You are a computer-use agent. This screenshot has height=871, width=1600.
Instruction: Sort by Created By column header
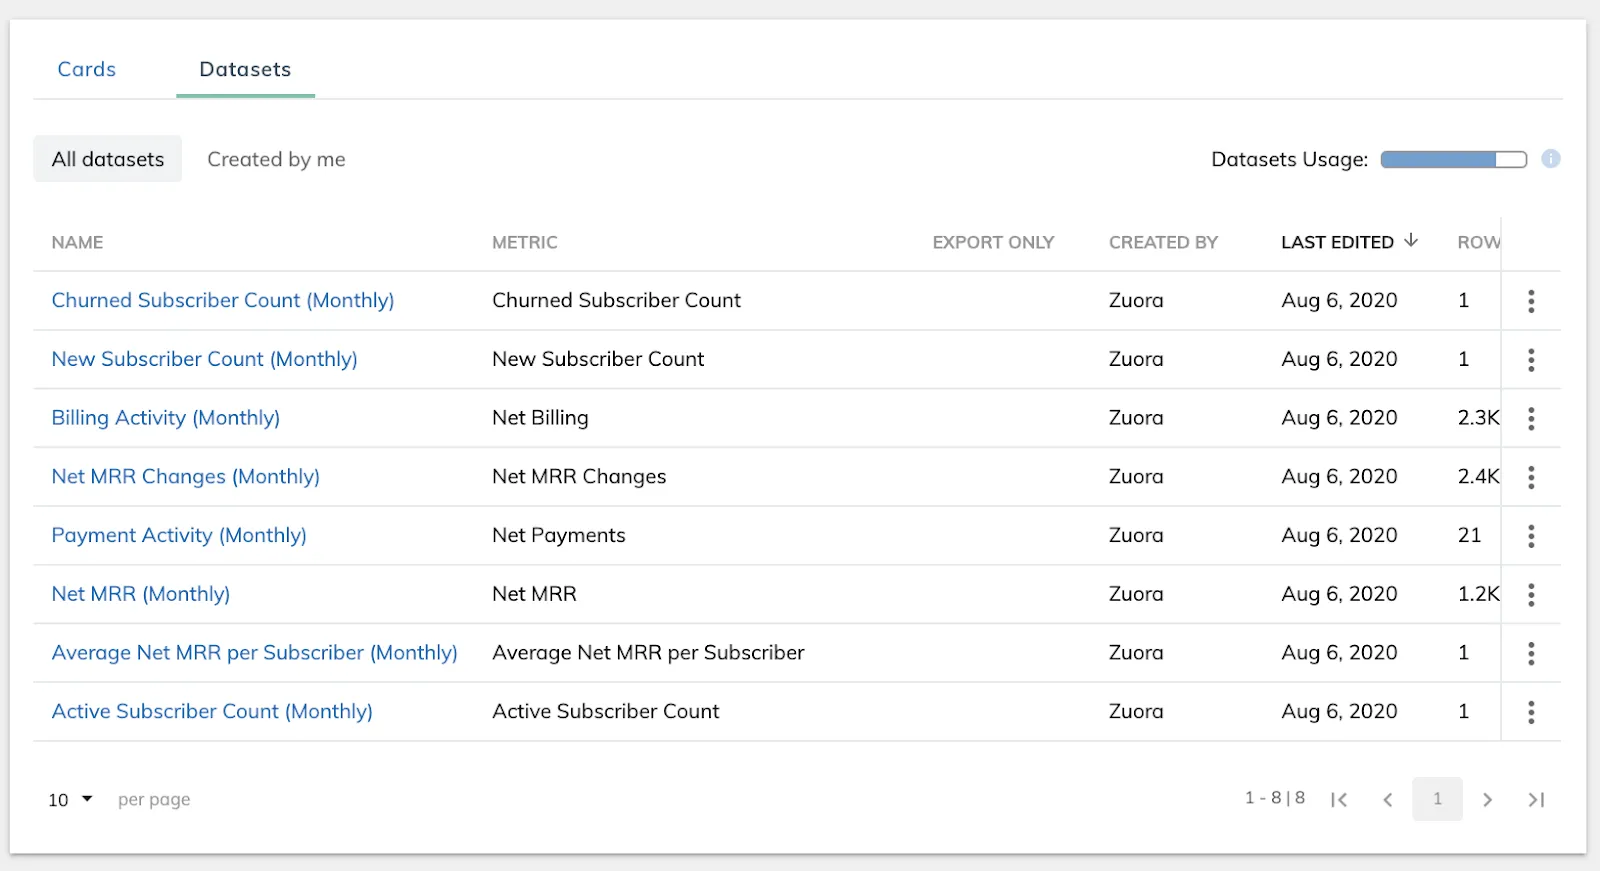pyautogui.click(x=1163, y=242)
